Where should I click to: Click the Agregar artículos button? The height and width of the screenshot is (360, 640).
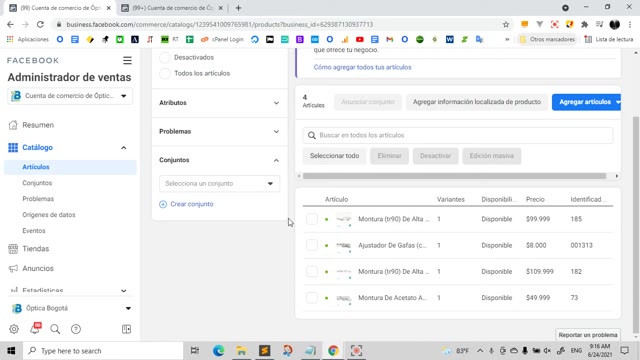584,102
